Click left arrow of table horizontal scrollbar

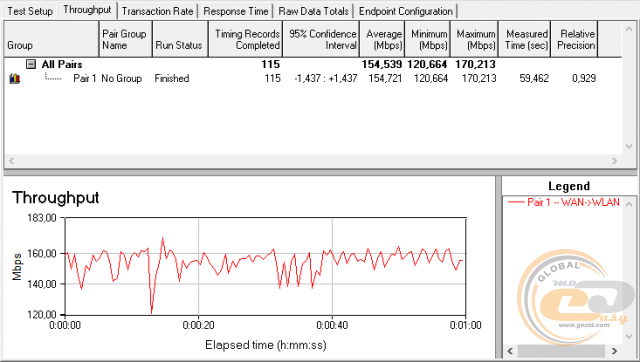coord(11,161)
